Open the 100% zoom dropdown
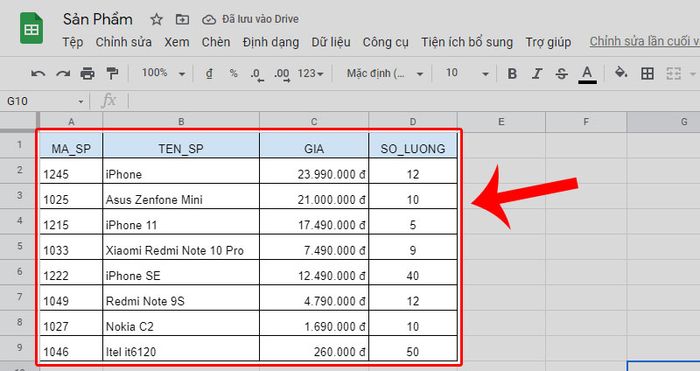The height and width of the screenshot is (371, 700). [163, 73]
